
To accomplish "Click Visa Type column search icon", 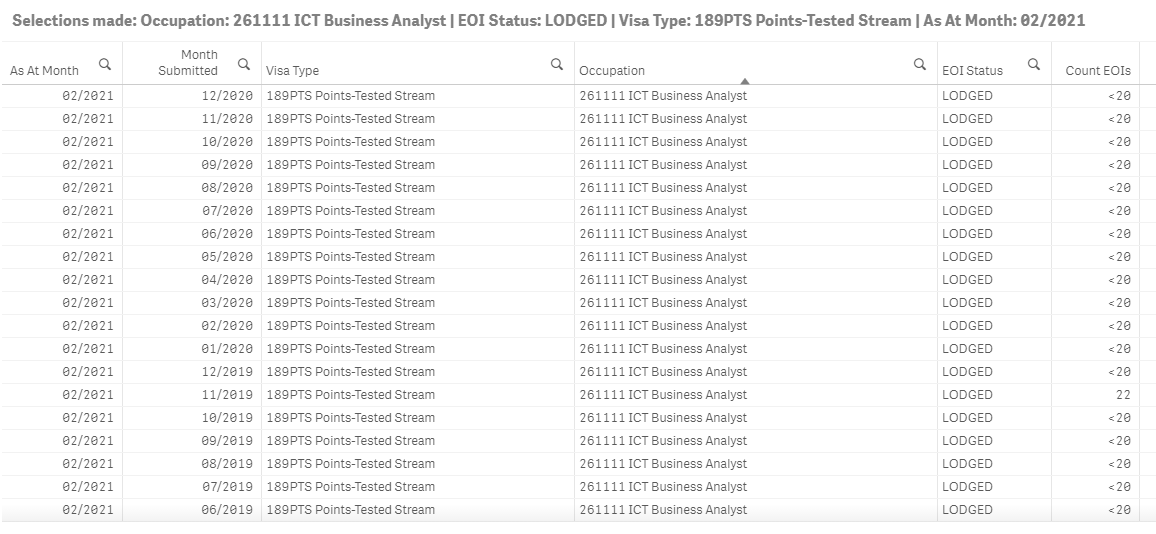I will 557,64.
